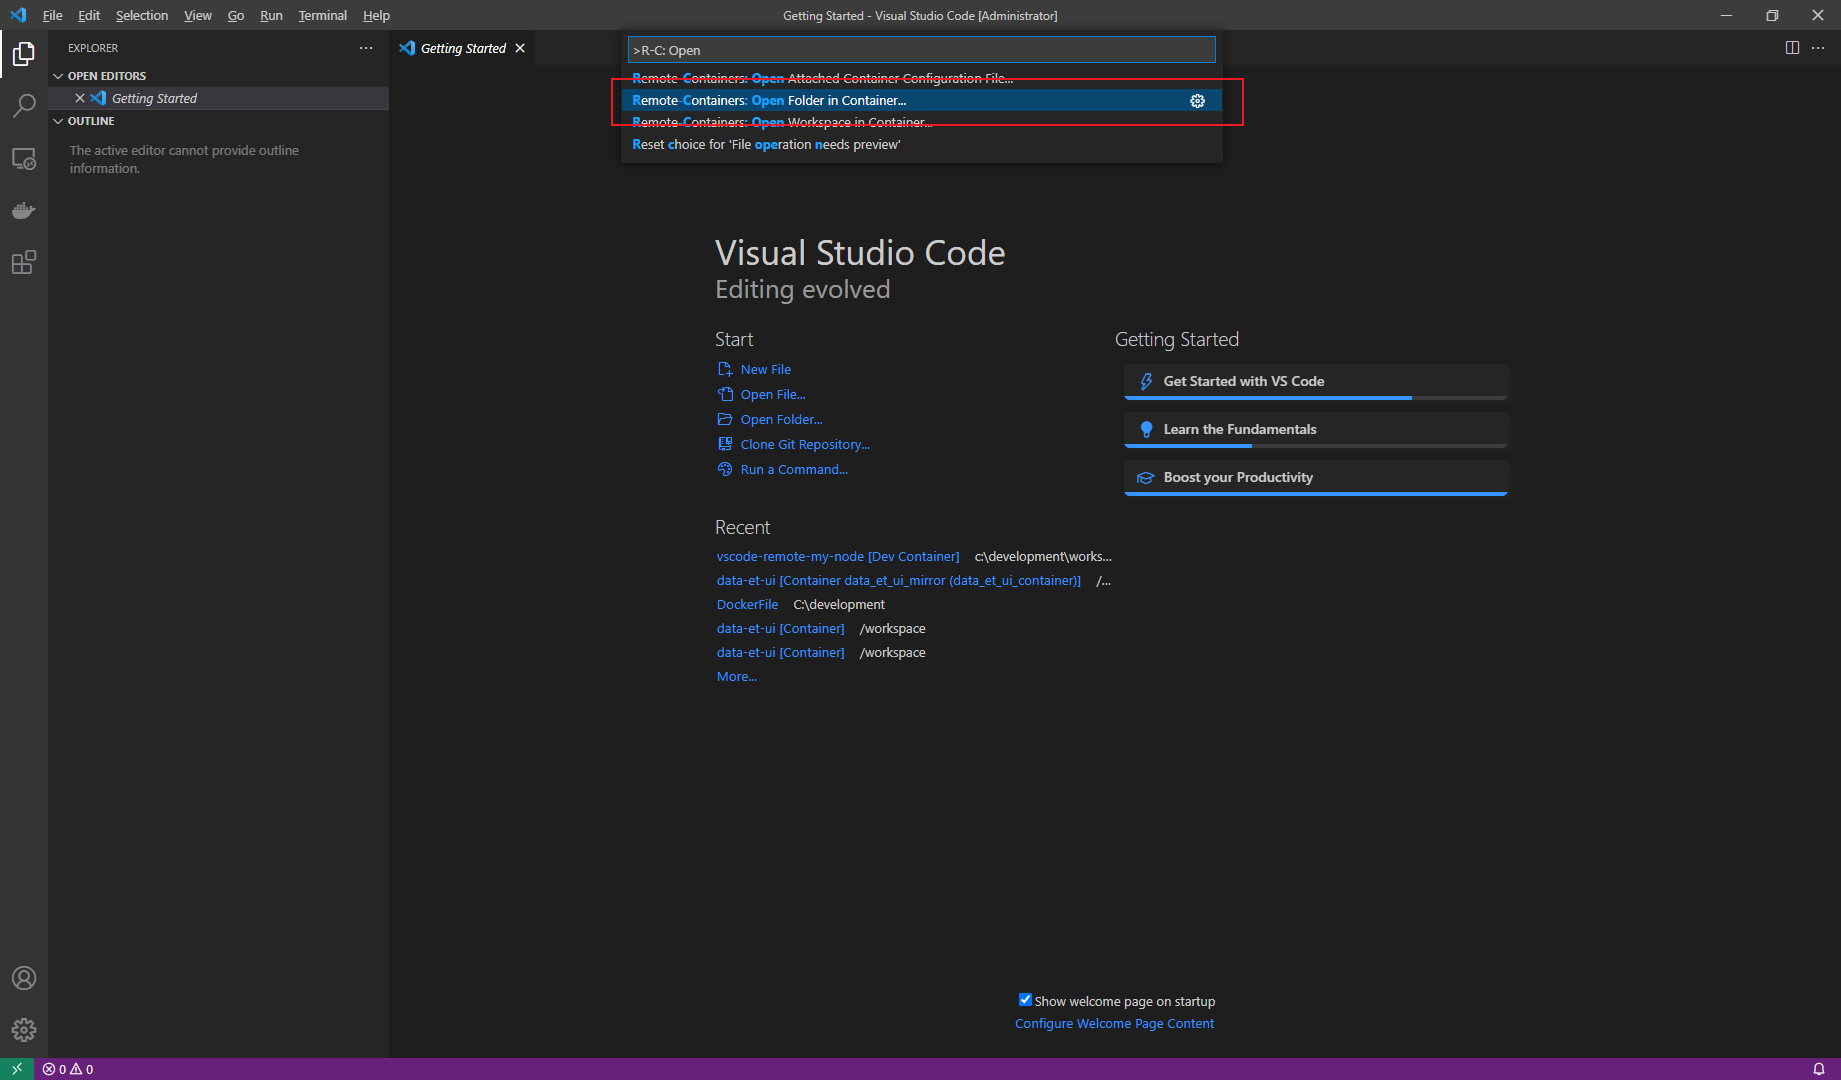1841x1080 pixels.
Task: Click the remote window indicator in the status bar
Action: [17, 1069]
